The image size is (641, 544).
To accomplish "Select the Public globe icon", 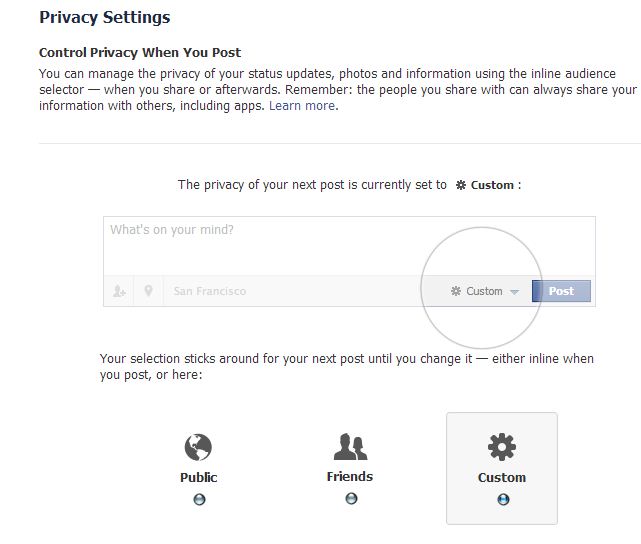I will click(198, 446).
